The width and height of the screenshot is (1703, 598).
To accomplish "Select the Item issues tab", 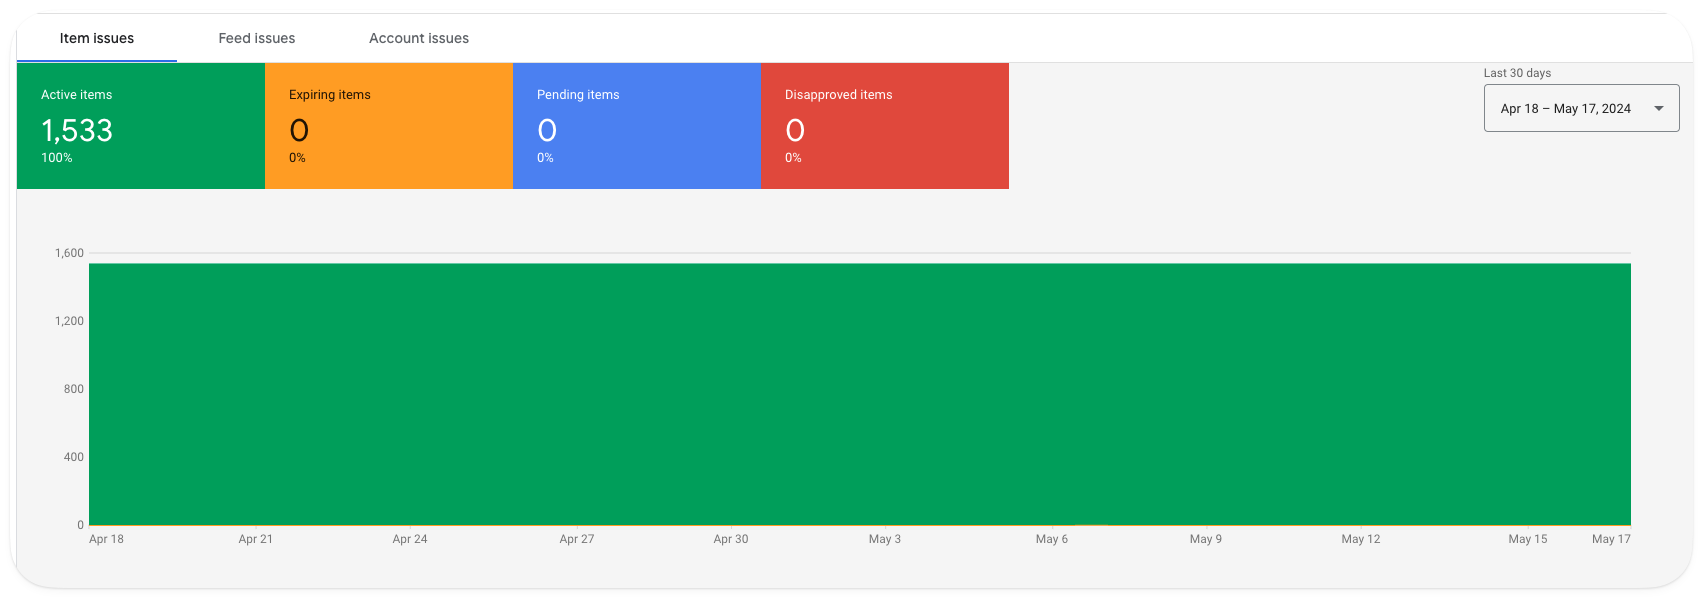I will (x=97, y=38).
